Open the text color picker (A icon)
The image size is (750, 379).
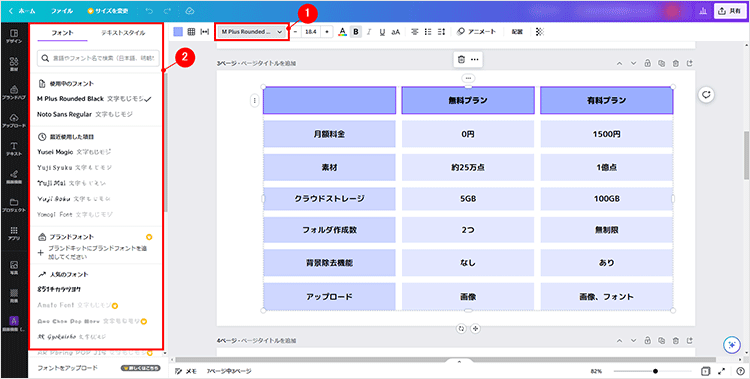(x=342, y=32)
